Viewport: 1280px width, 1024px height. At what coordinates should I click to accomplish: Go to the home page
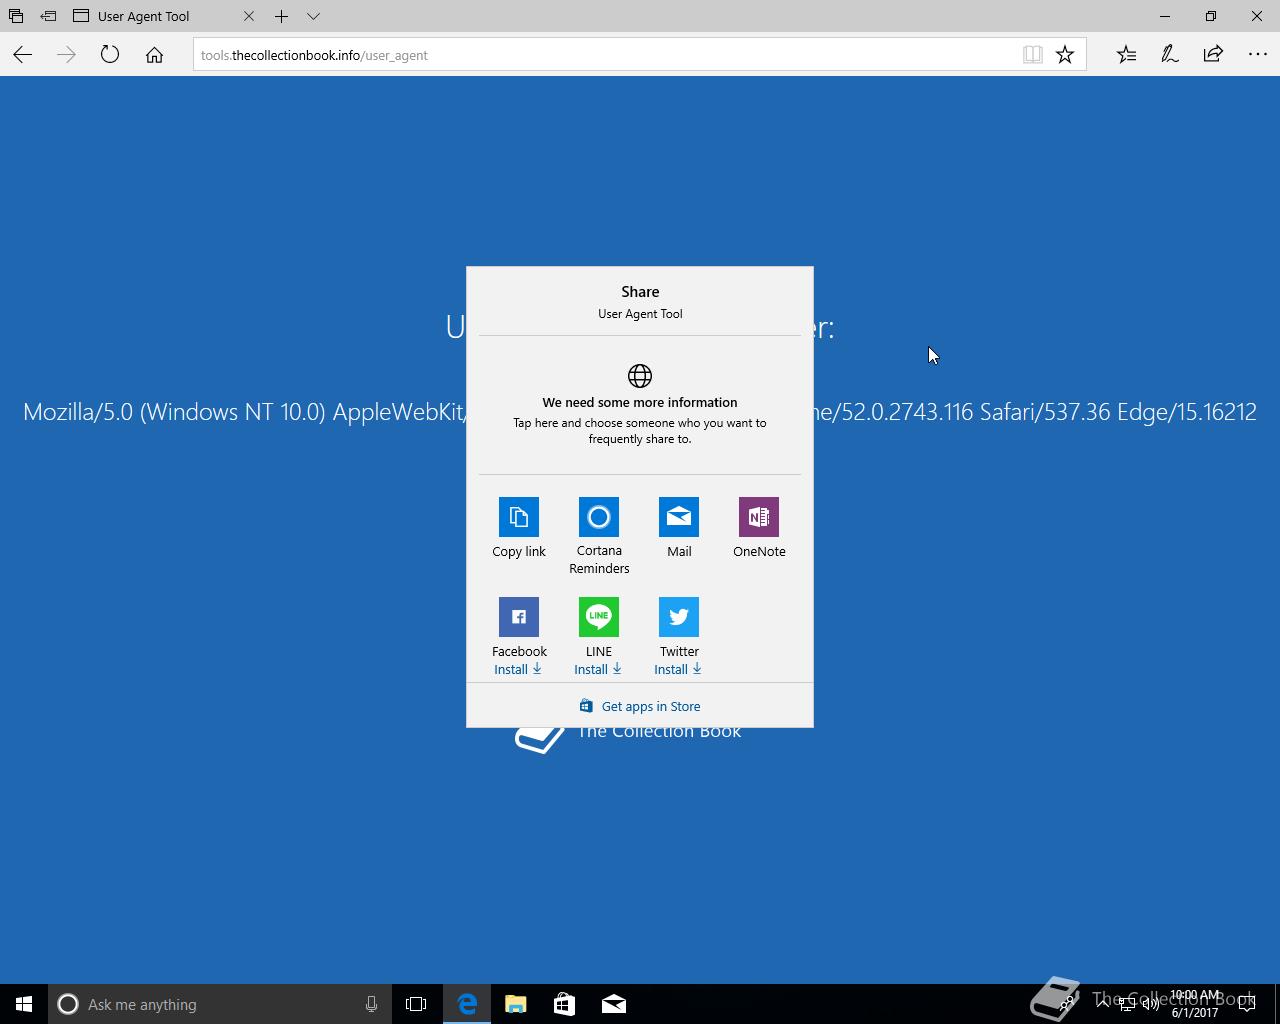154,55
